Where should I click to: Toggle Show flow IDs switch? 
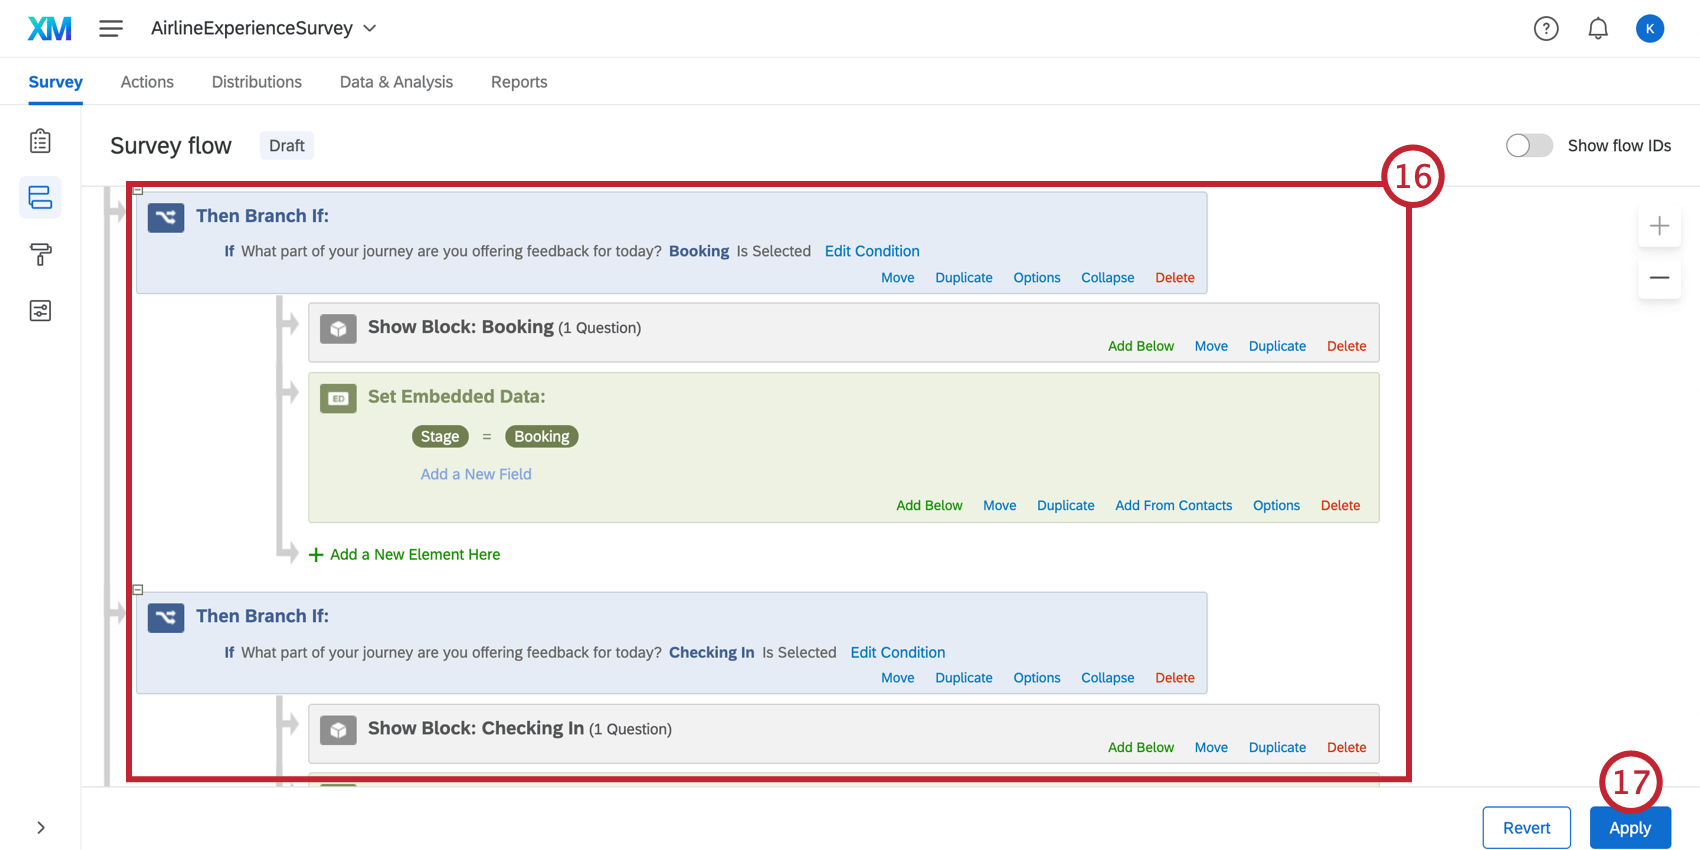coord(1529,145)
